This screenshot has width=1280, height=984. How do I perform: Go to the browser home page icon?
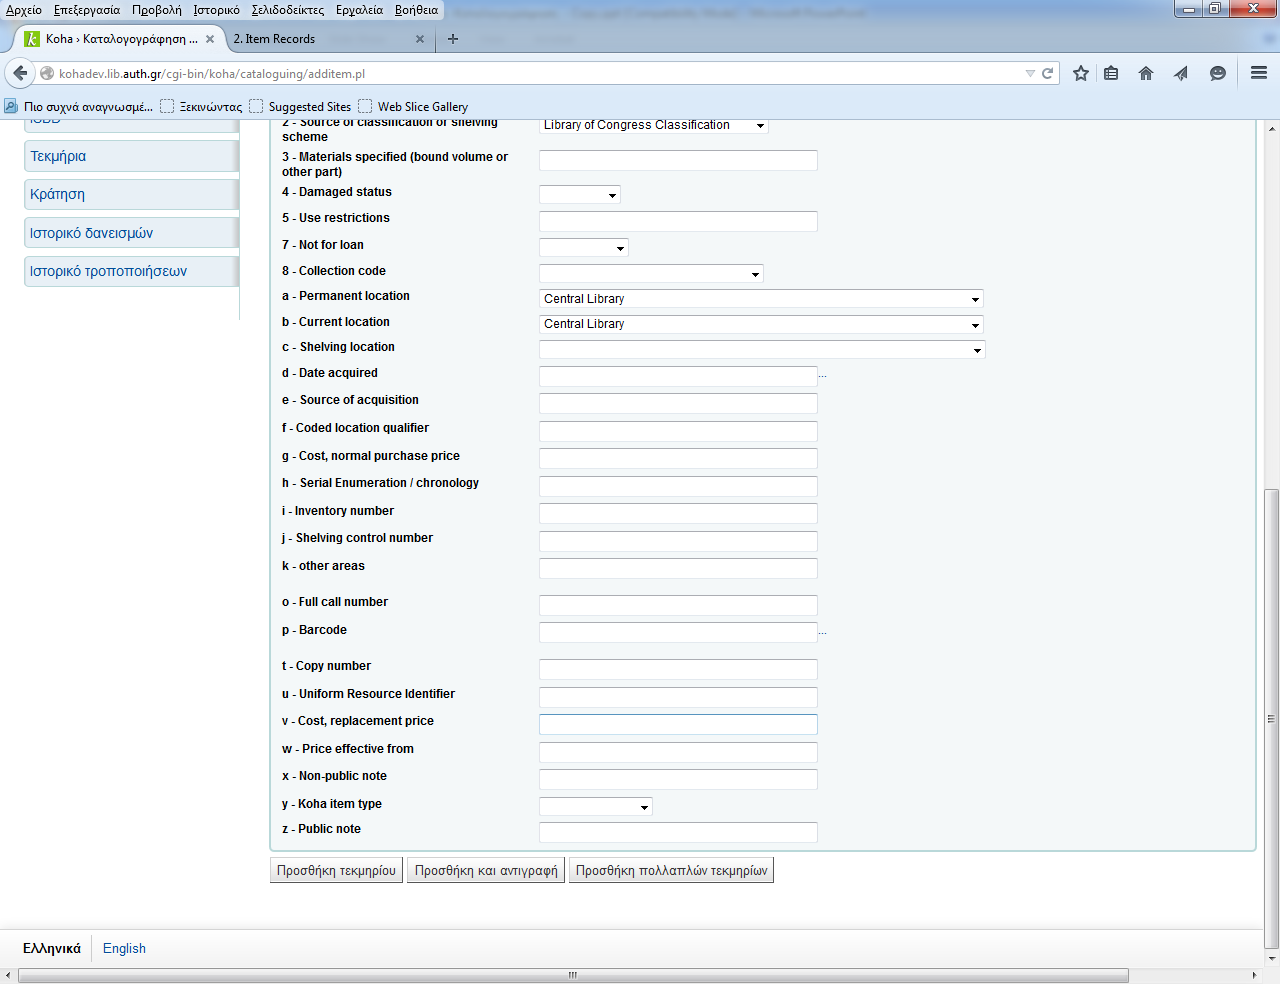[x=1146, y=73]
